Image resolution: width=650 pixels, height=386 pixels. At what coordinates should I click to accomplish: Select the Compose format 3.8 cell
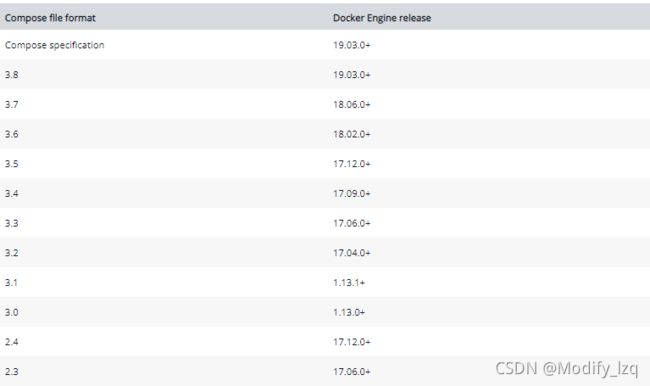(12, 75)
